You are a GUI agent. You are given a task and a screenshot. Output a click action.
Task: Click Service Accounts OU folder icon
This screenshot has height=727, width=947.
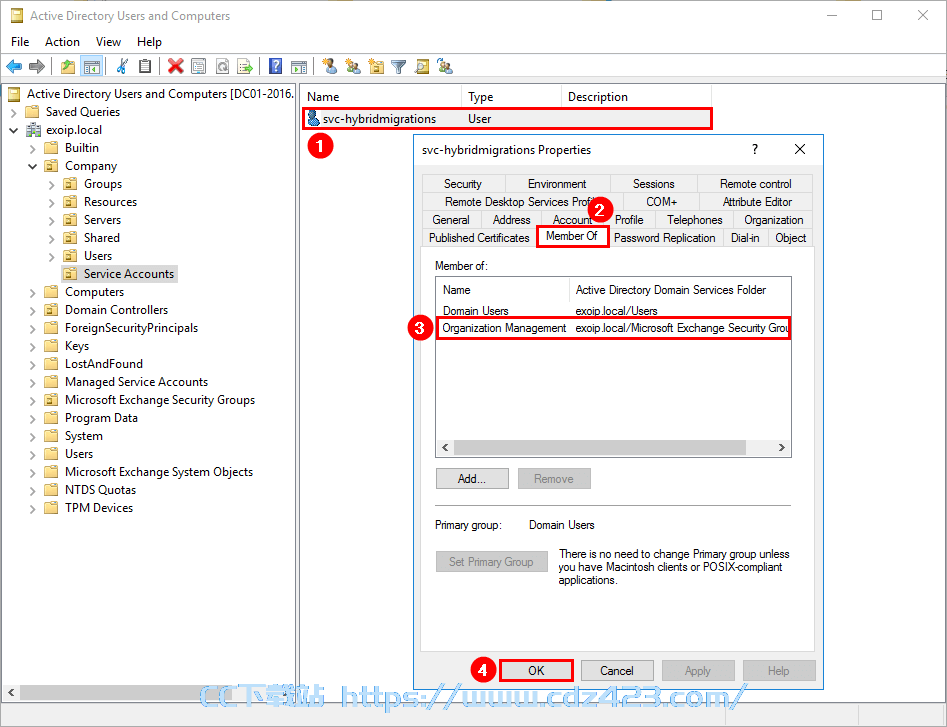(x=70, y=274)
